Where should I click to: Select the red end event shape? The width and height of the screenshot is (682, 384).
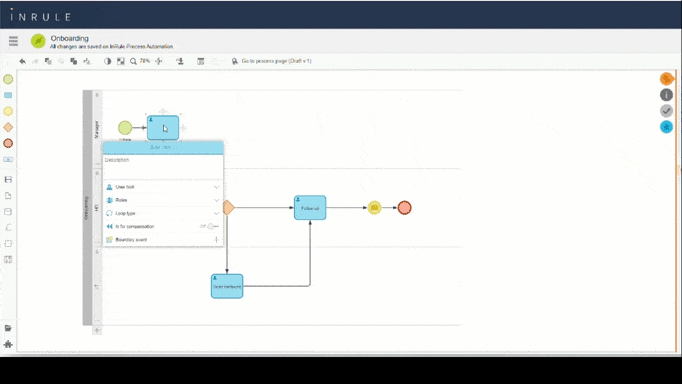[8, 143]
